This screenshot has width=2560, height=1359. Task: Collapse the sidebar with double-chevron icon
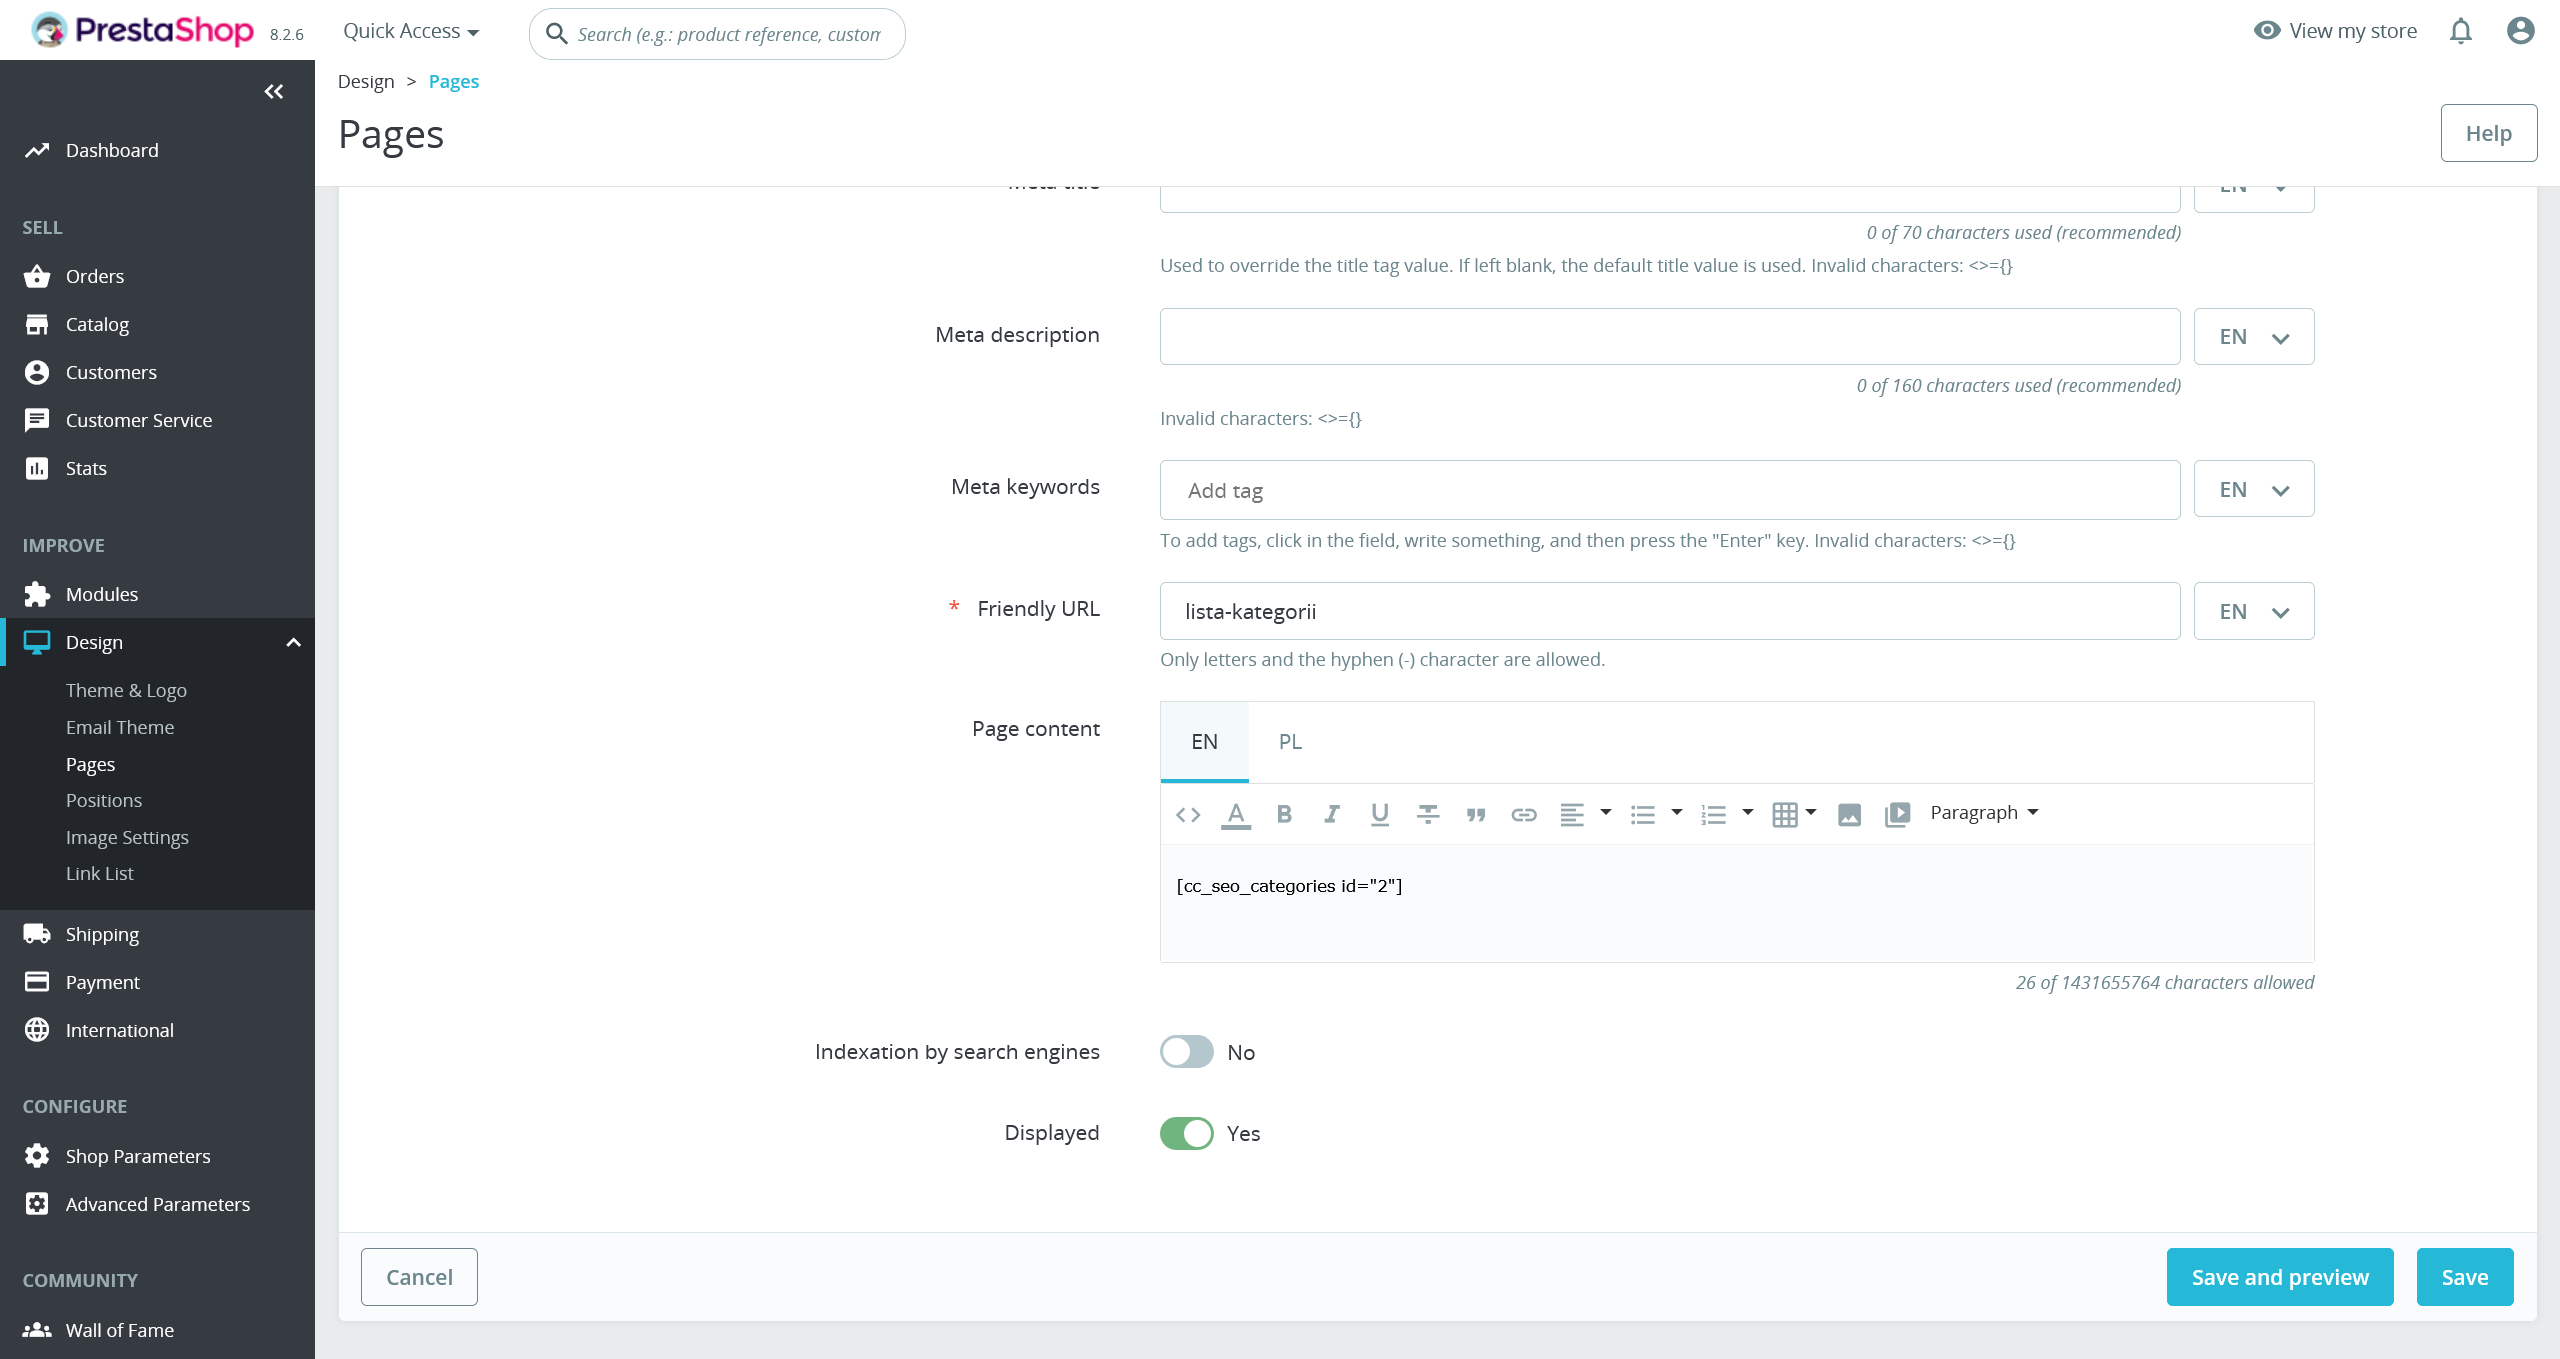(274, 92)
